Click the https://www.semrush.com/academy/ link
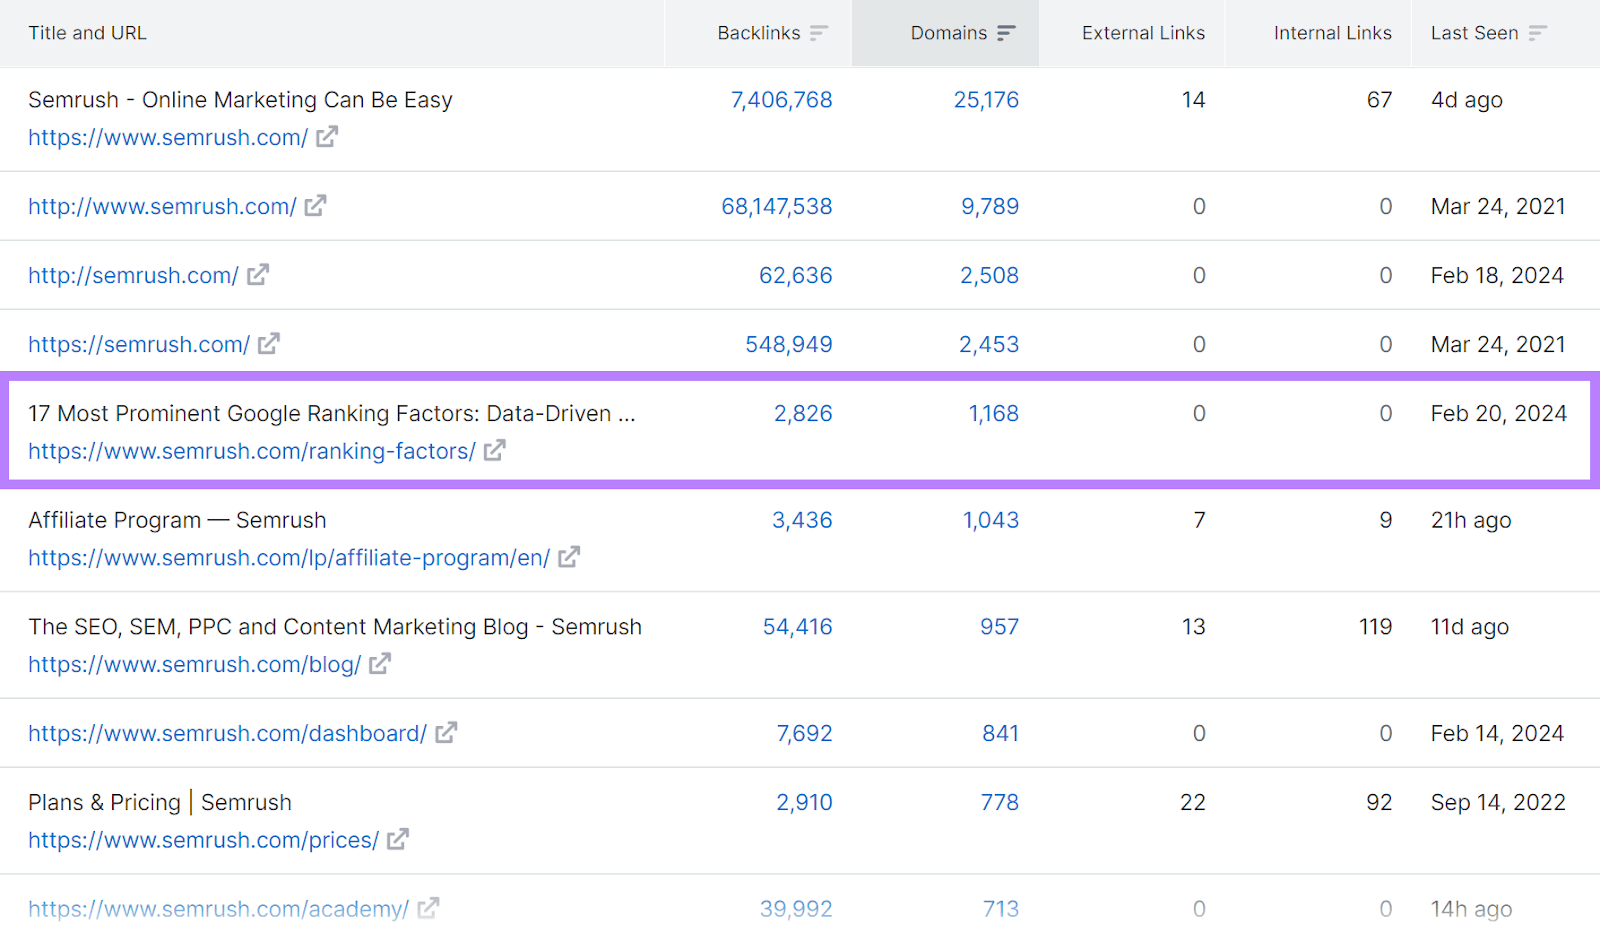This screenshot has width=1600, height=941. 218,909
